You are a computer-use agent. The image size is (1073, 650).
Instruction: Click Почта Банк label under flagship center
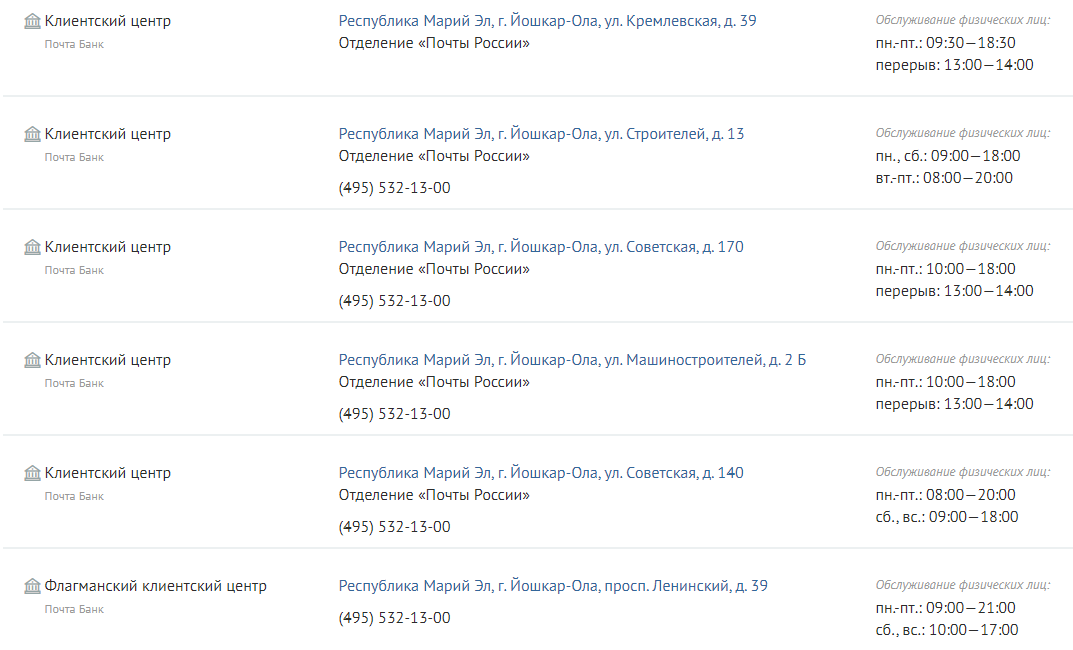click(74, 609)
